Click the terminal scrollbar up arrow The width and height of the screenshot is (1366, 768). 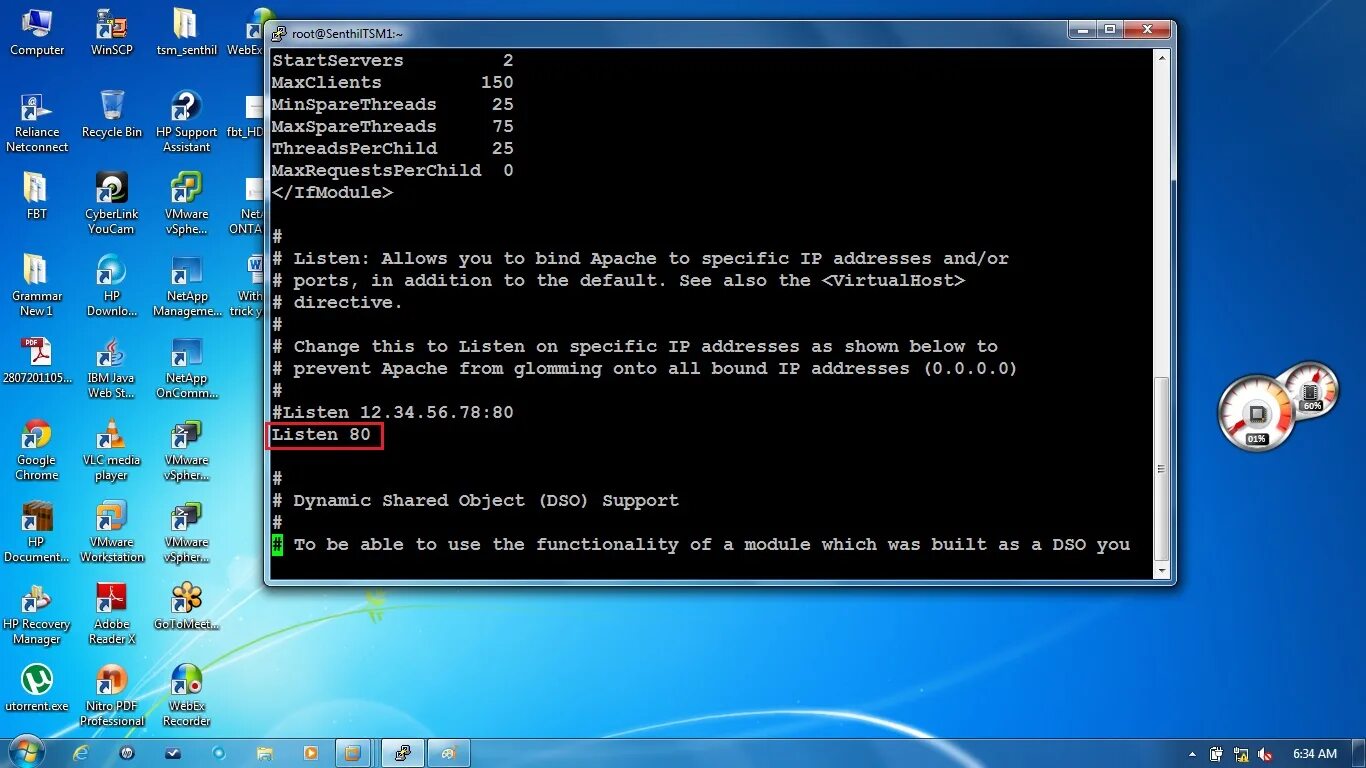[1162, 58]
